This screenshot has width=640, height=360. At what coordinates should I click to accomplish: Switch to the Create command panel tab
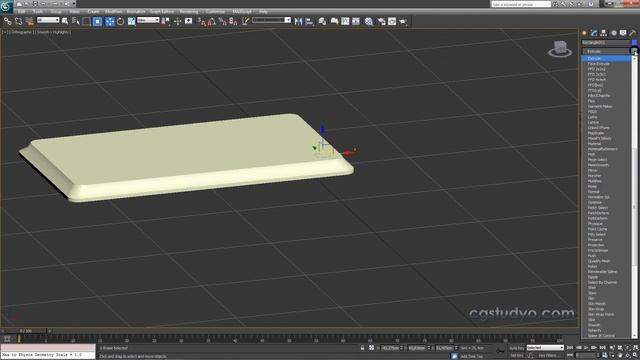(584, 33)
